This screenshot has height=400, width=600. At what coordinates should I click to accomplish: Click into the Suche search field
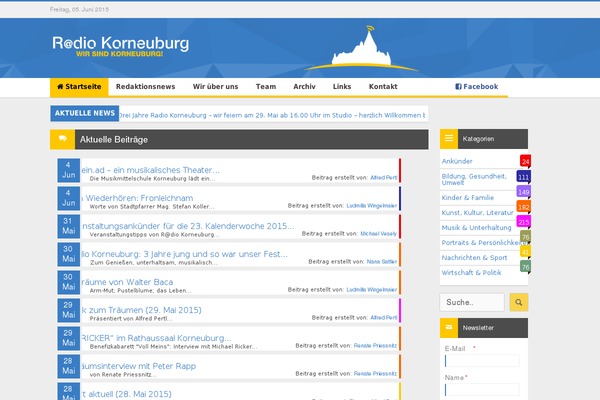(472, 302)
